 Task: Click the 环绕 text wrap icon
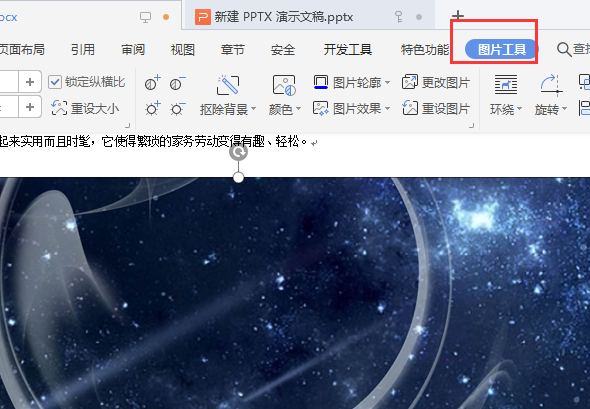click(506, 84)
